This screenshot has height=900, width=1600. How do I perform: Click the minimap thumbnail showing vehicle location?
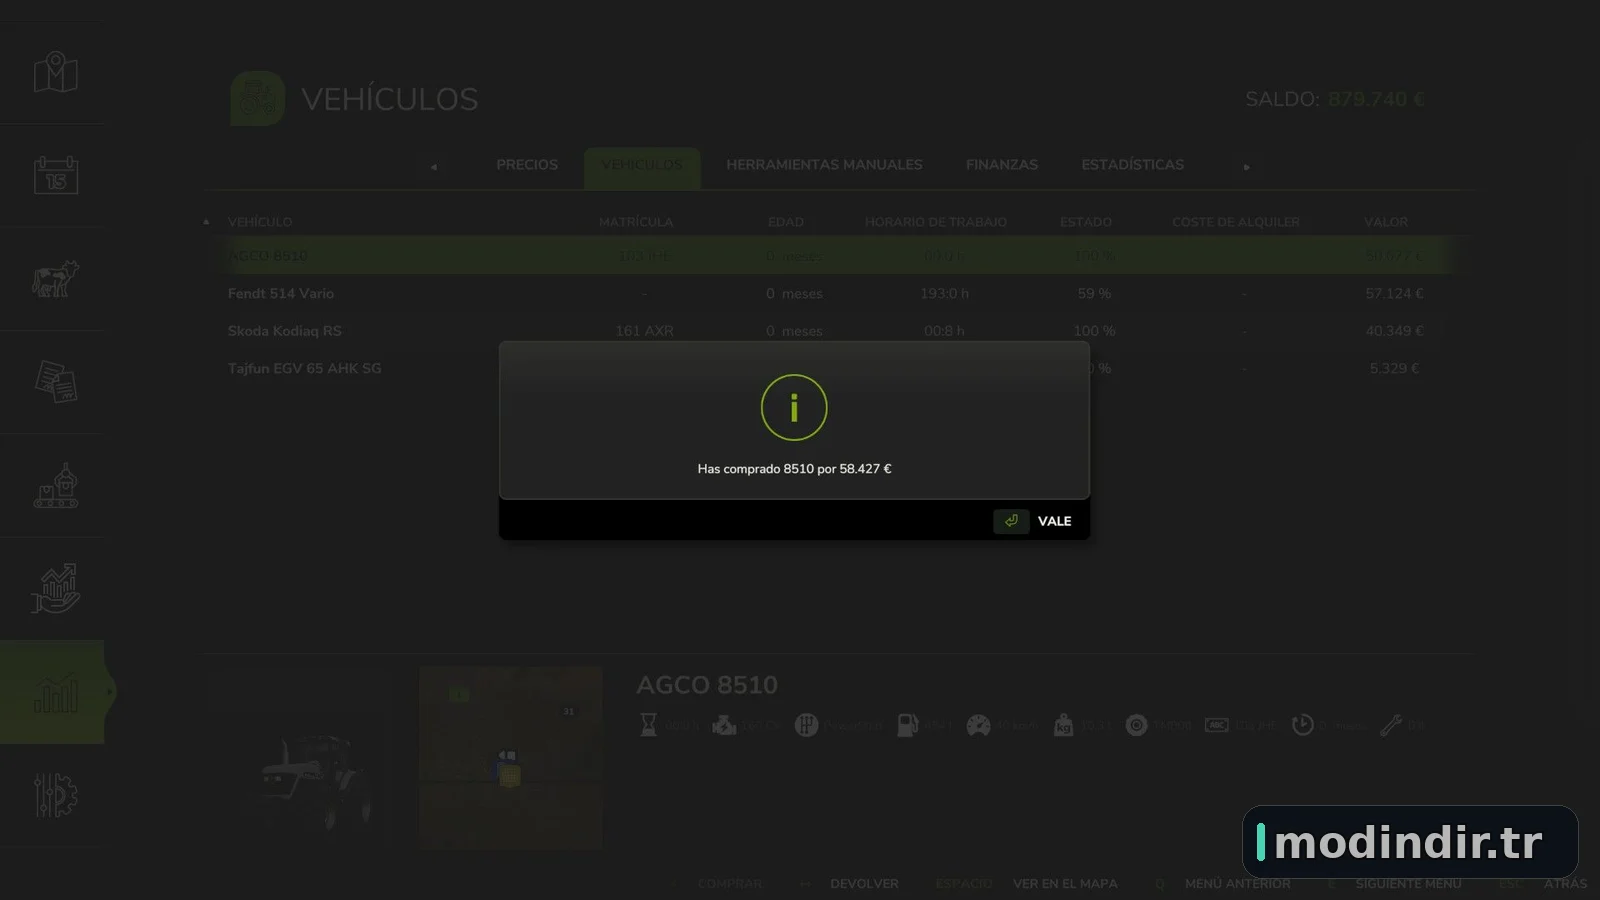[511, 757]
